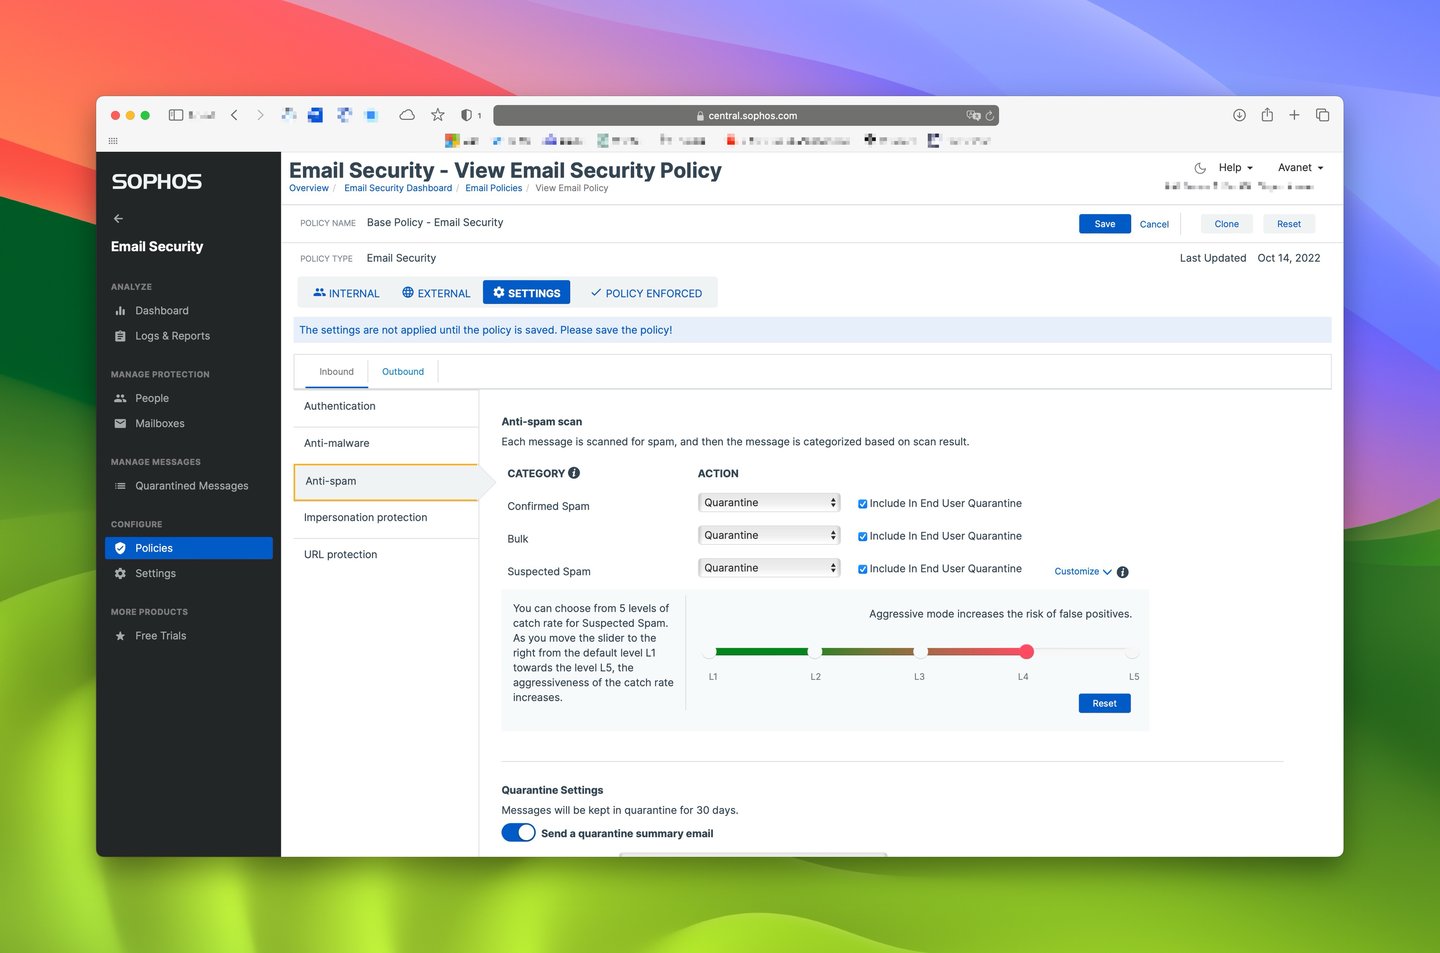
Task: Click the translate icon in address bar
Action: (x=973, y=116)
